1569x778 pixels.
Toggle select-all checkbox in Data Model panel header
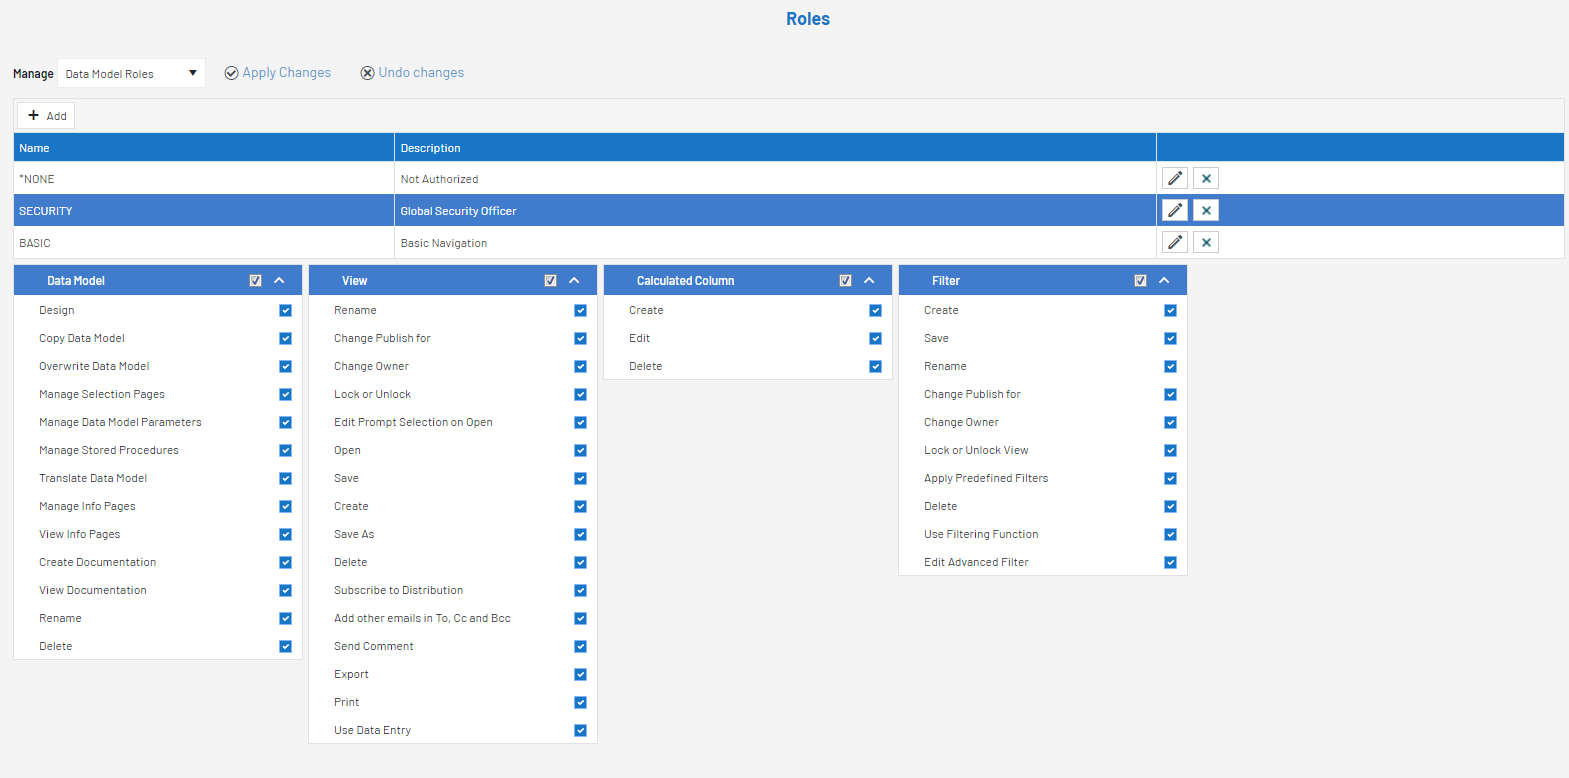tap(255, 281)
